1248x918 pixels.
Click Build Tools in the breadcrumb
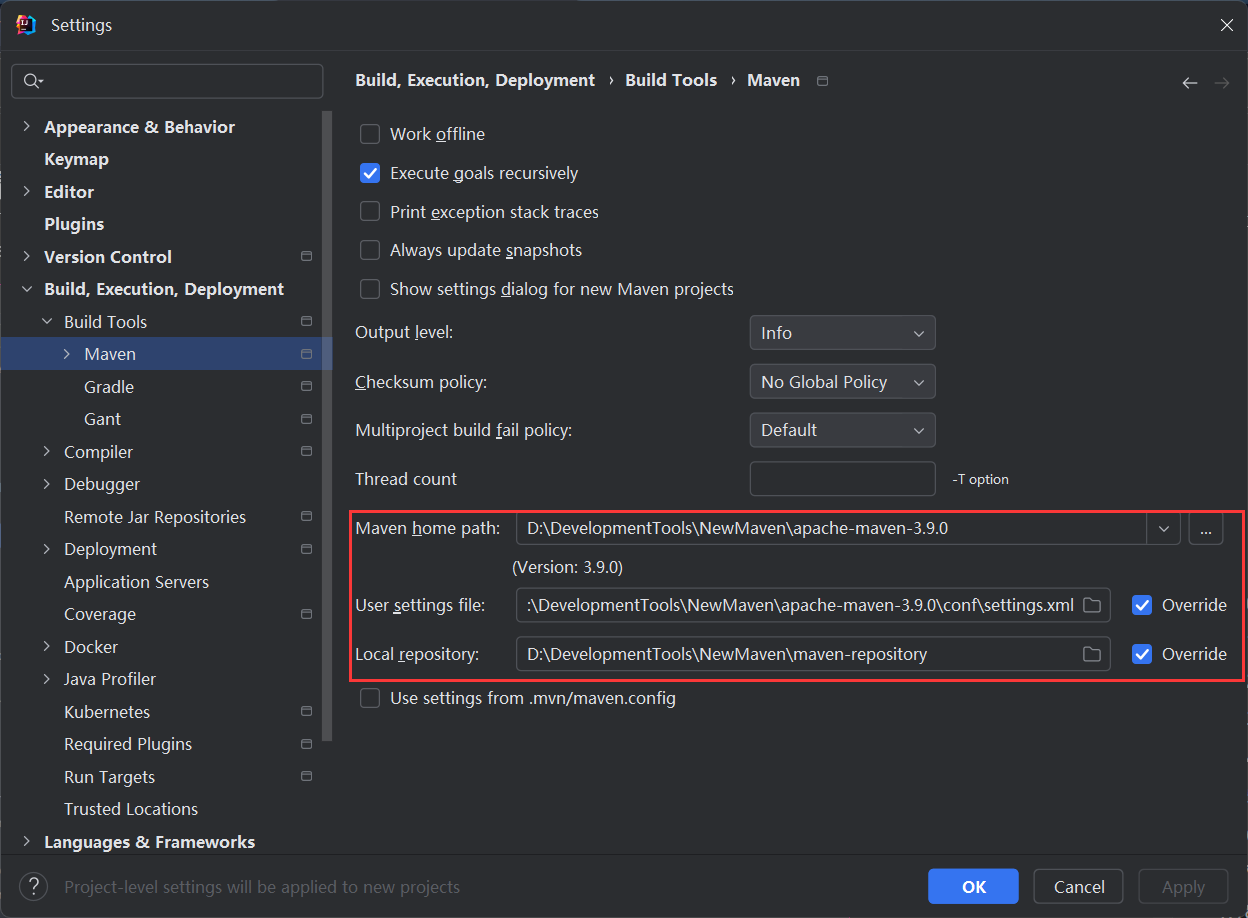tap(671, 80)
